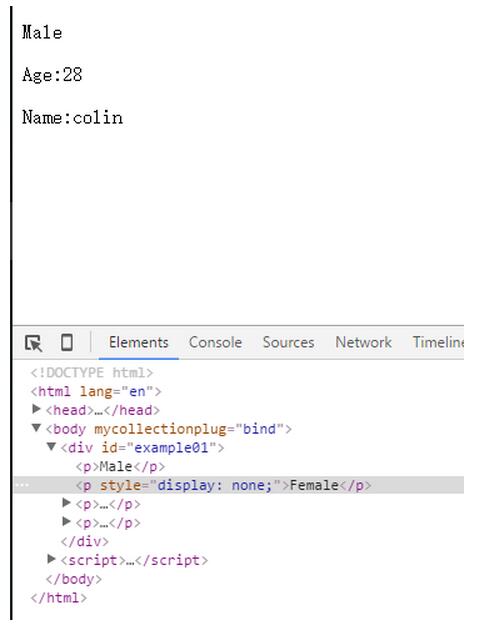Image resolution: width=484 pixels, height=635 pixels.
Task: Expand the collapsed head element
Action: point(36,409)
